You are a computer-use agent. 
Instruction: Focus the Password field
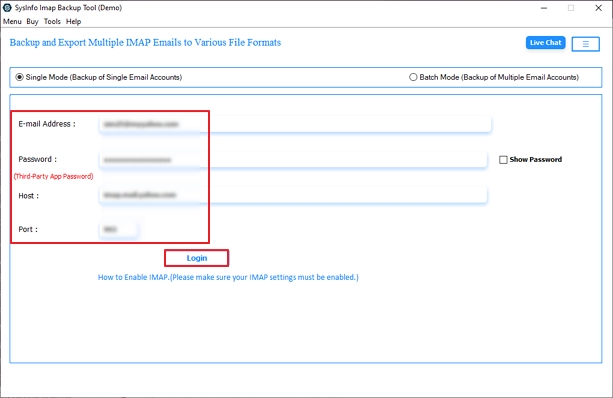293,160
